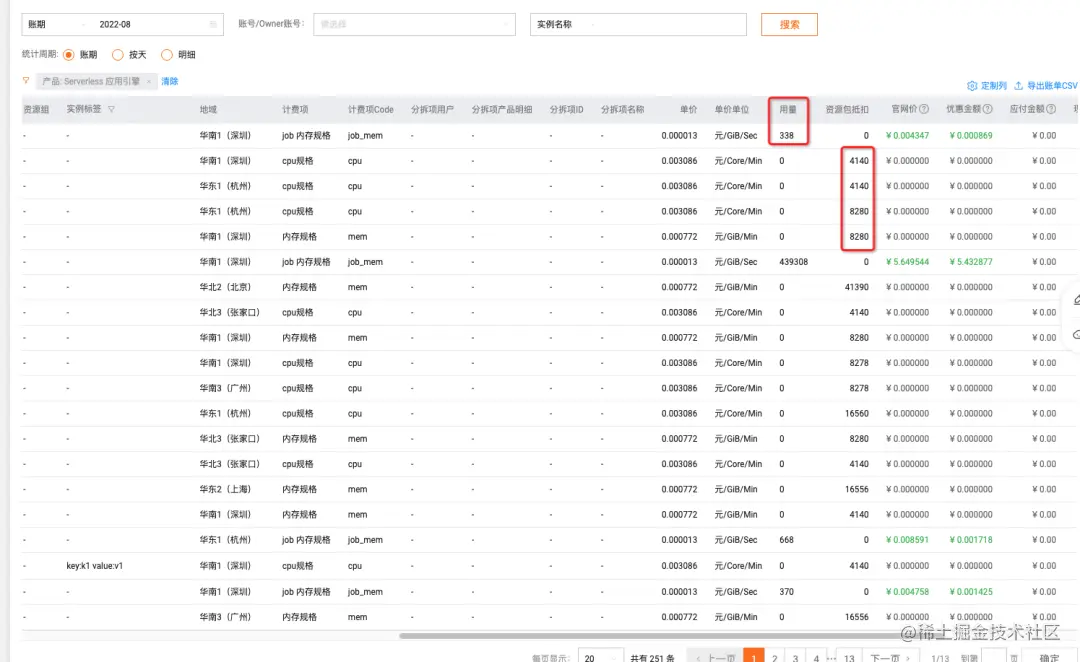Click the 华北2（北京） region cell
This screenshot has width=1080, height=662.
(x=225, y=287)
